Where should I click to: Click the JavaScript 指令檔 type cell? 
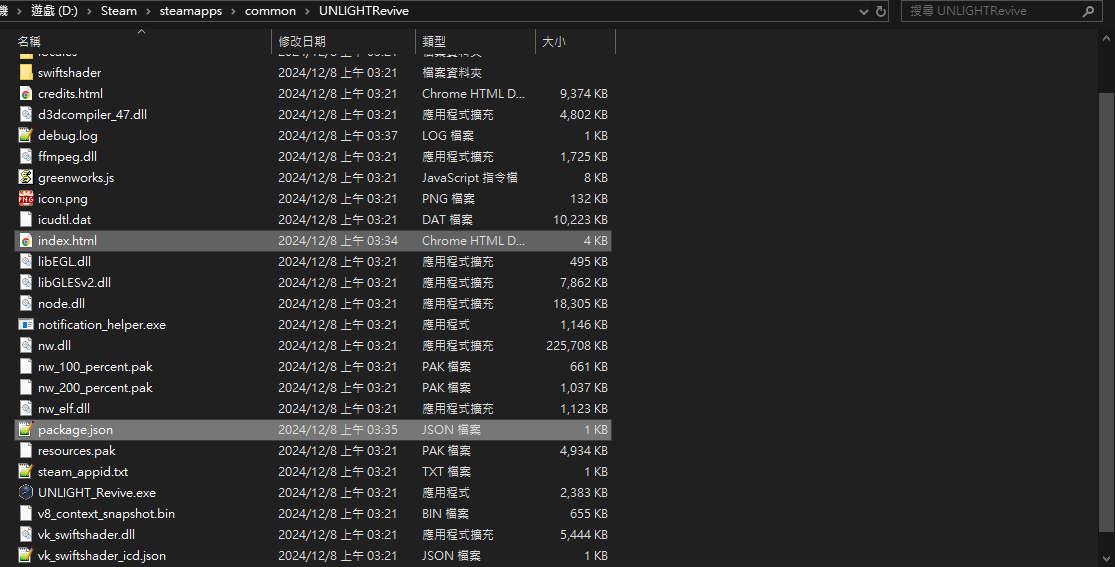click(x=469, y=178)
